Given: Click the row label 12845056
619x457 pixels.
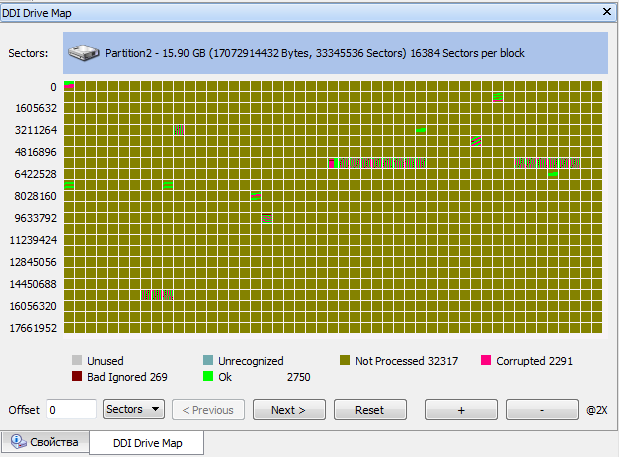Looking at the screenshot, I should click(x=33, y=262).
